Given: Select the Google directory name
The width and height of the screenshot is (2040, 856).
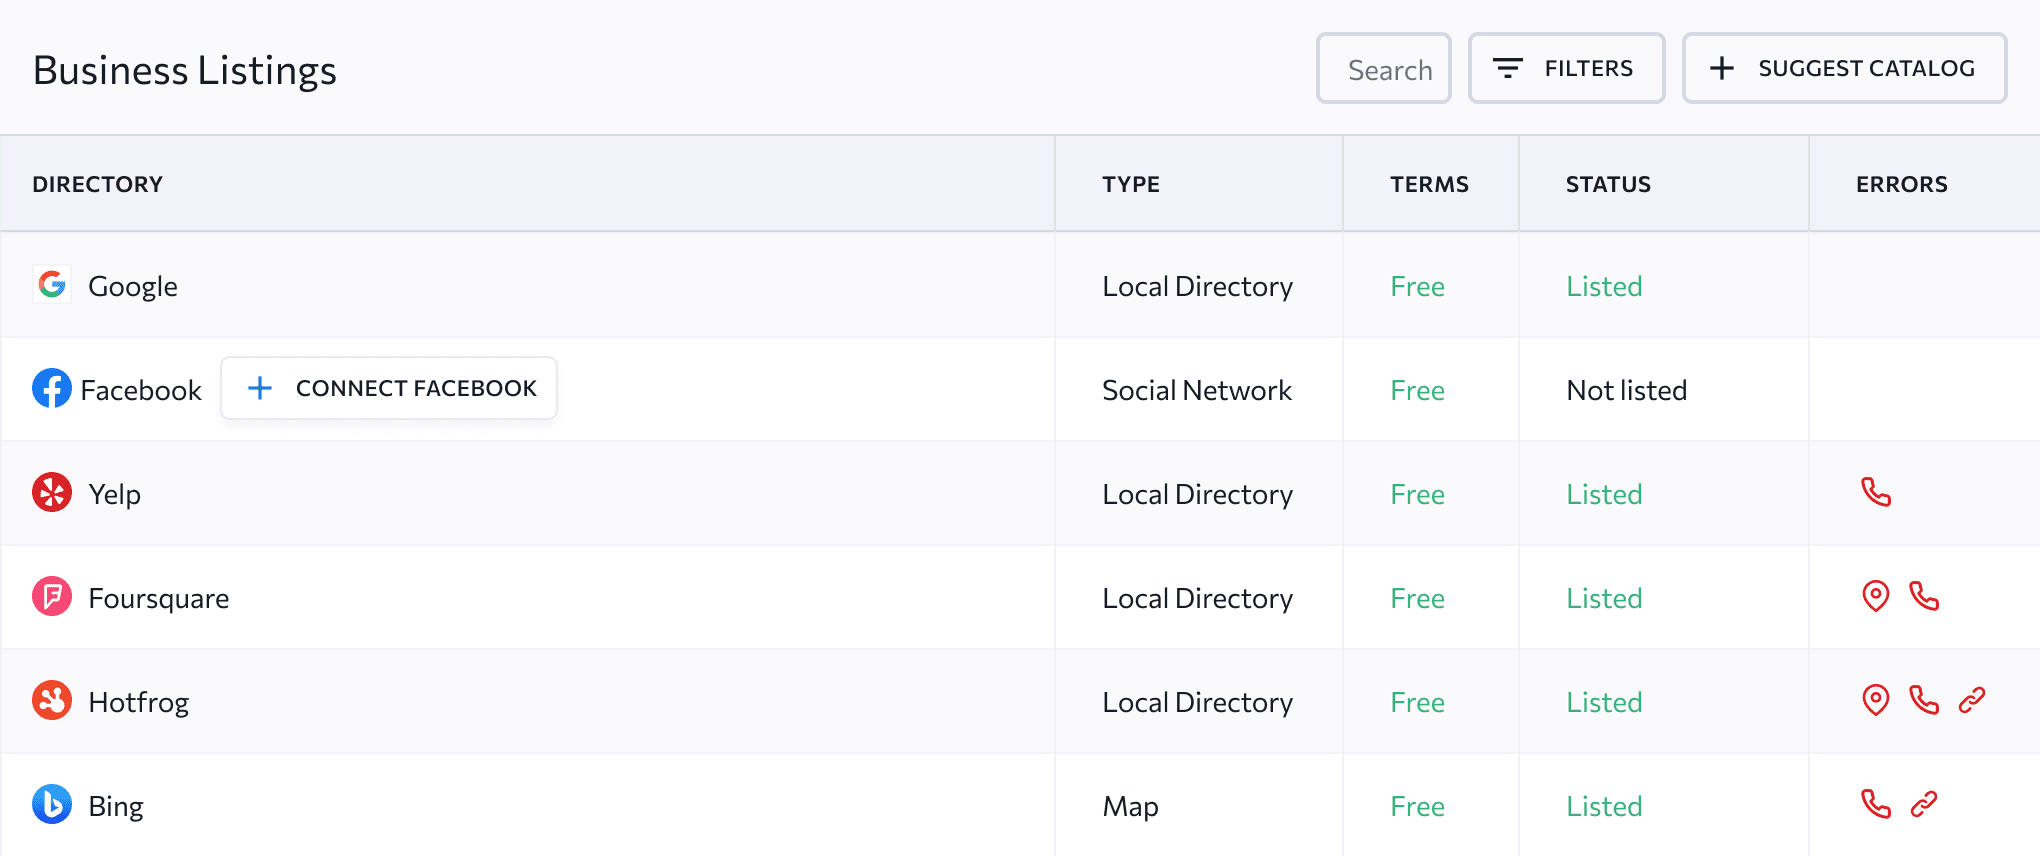Looking at the screenshot, I should point(133,287).
